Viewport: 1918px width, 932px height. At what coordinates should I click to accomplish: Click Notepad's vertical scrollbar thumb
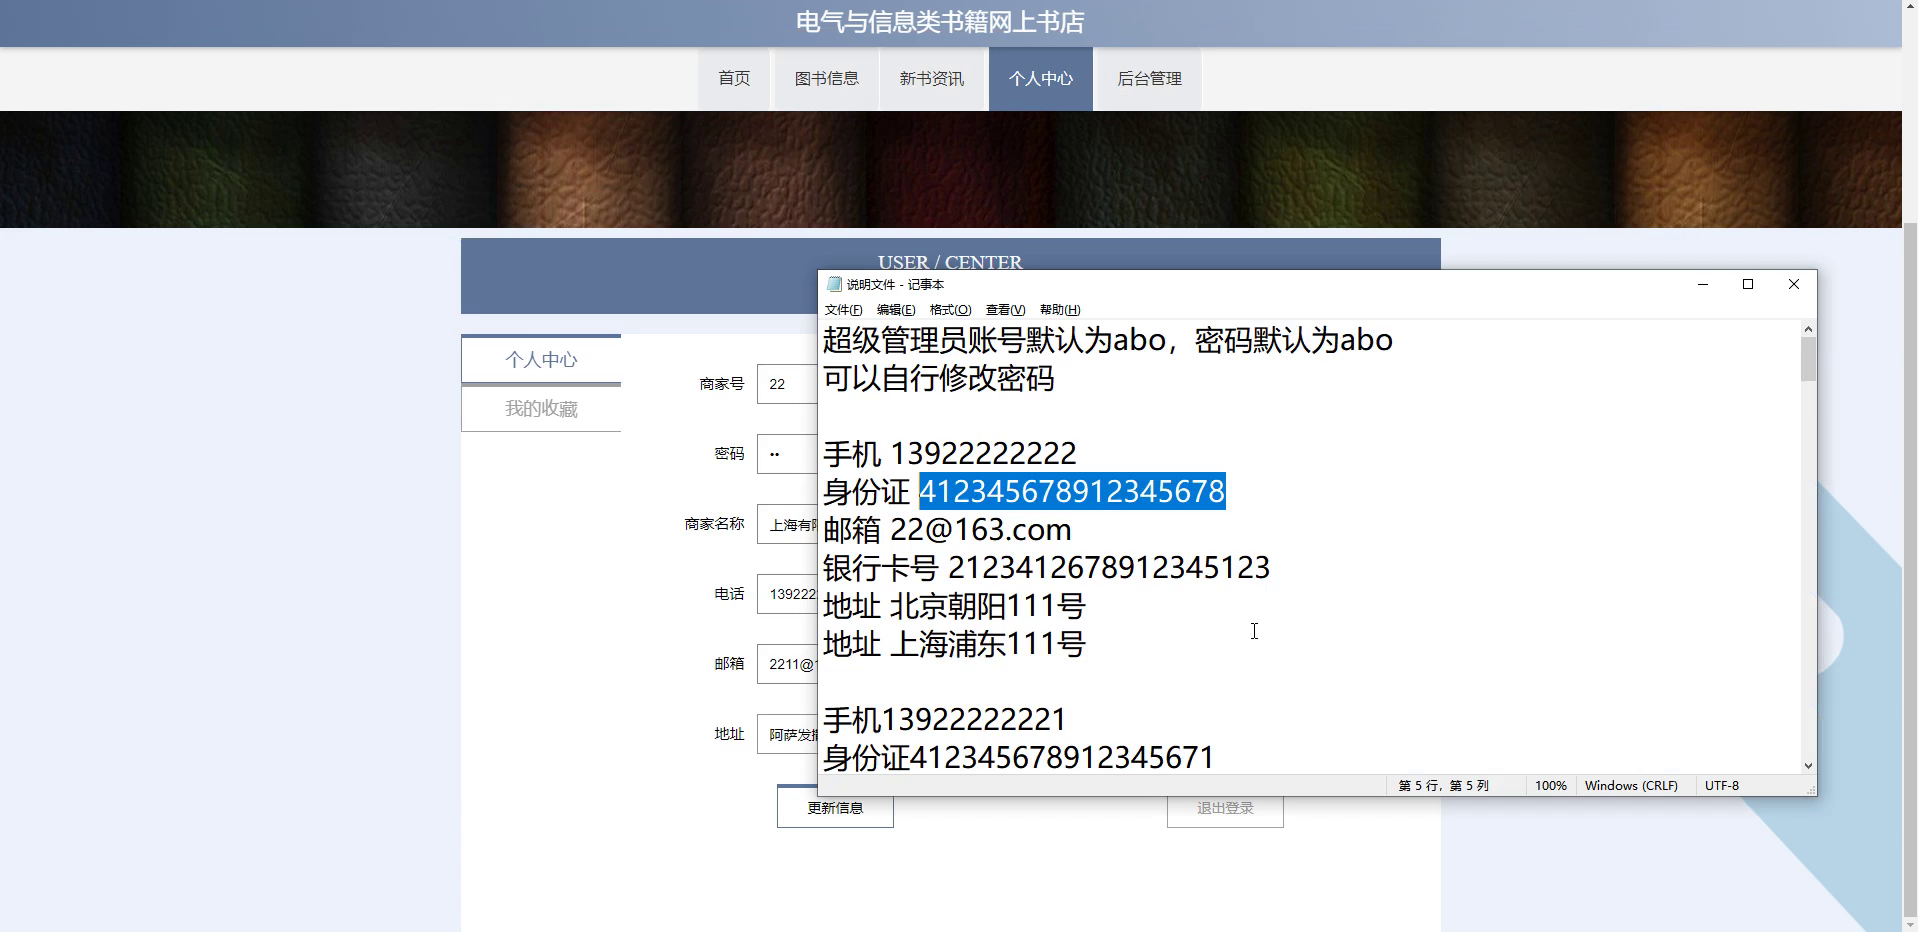click(x=1808, y=359)
